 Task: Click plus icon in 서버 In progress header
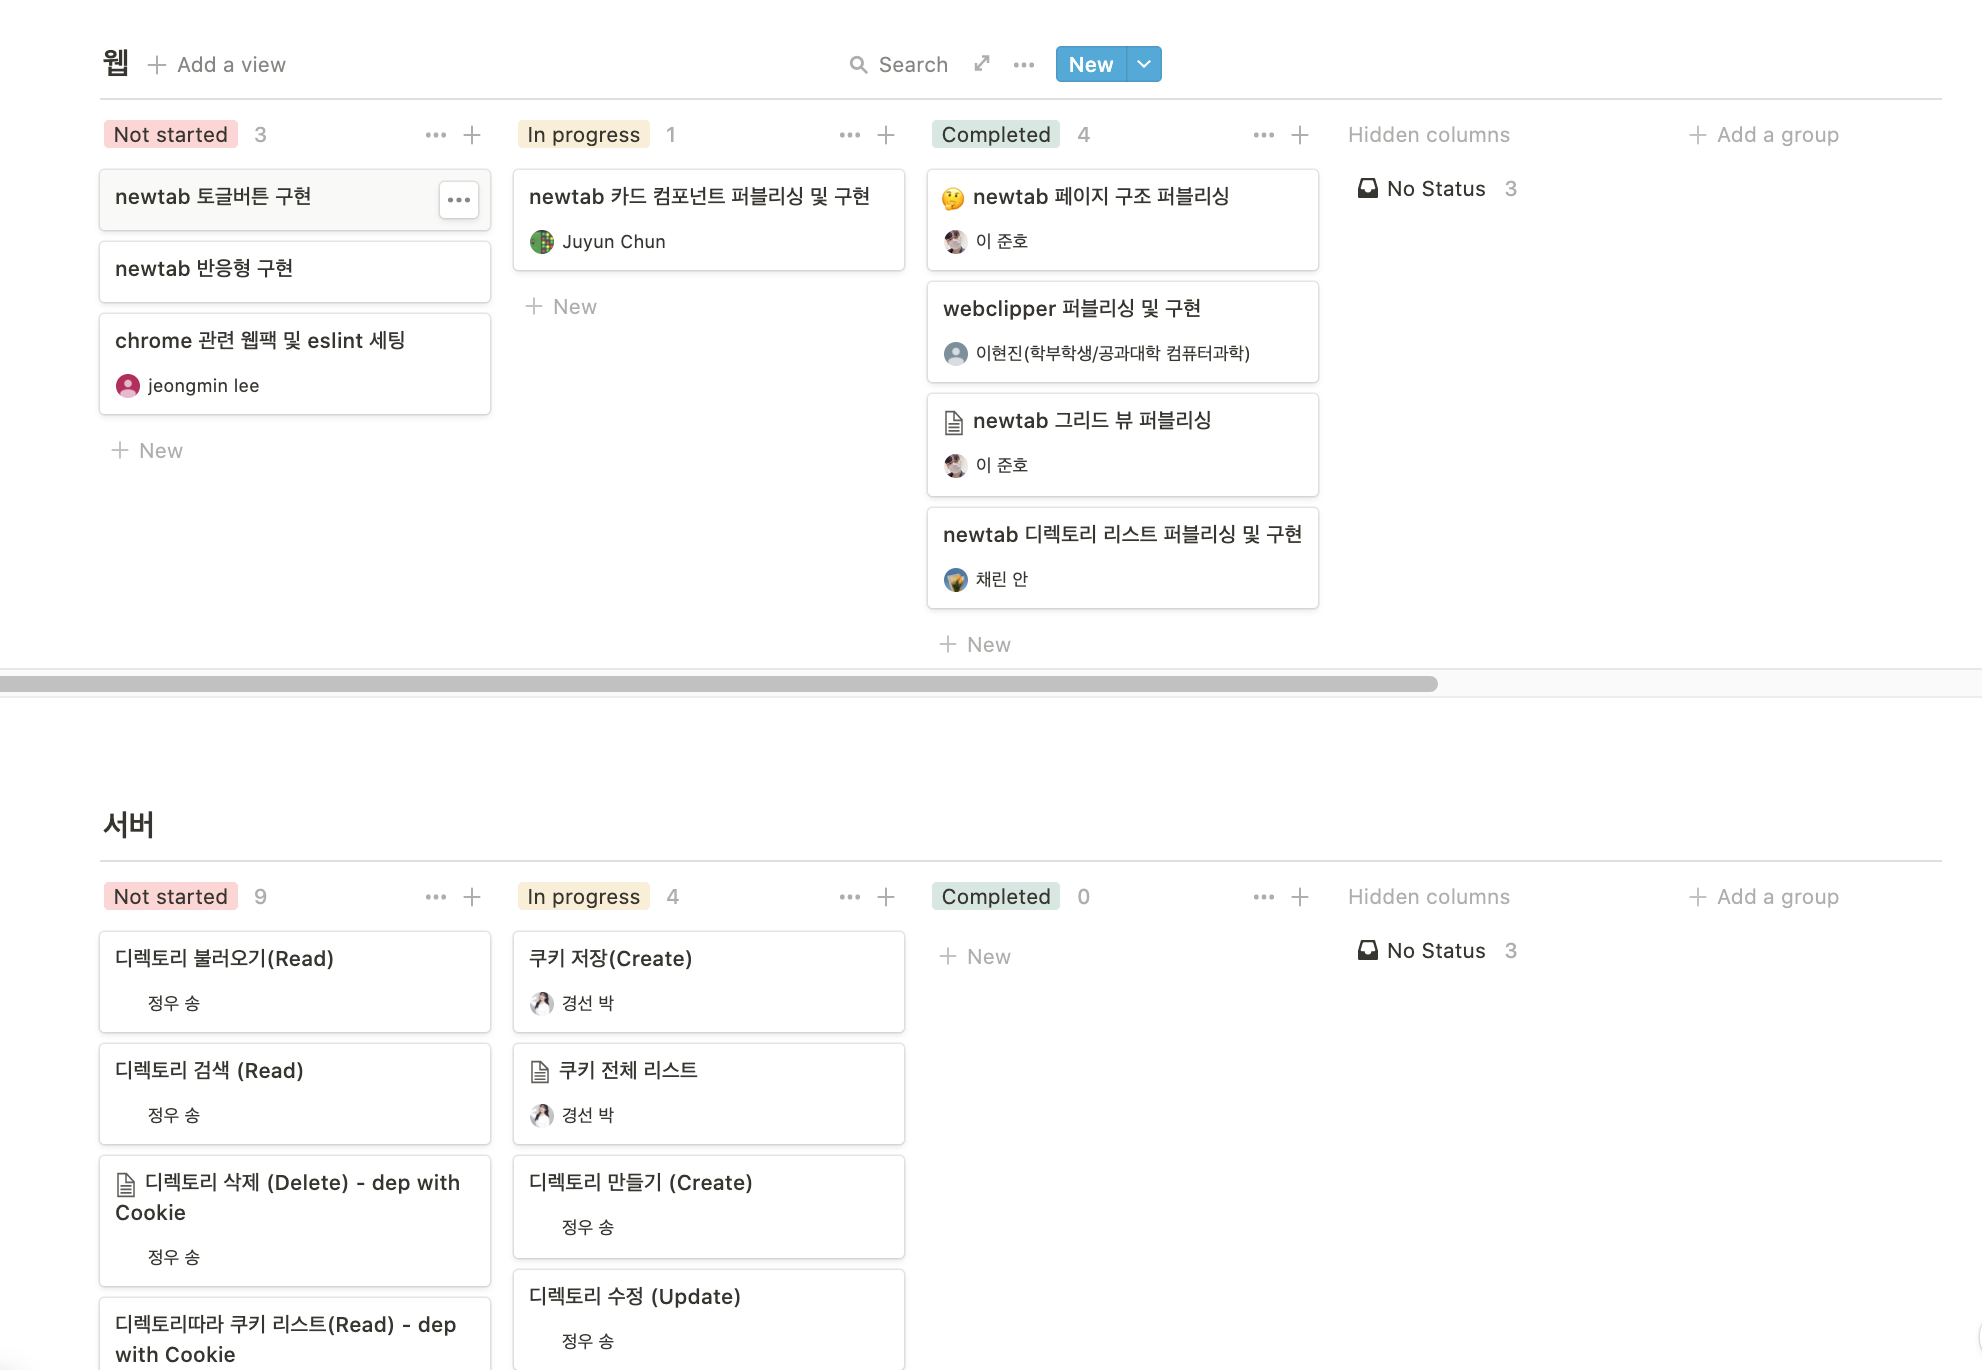tap(885, 897)
